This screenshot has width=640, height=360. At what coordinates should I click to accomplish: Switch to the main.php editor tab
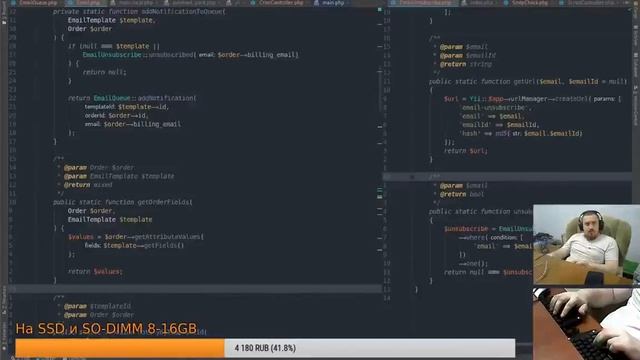330,2
